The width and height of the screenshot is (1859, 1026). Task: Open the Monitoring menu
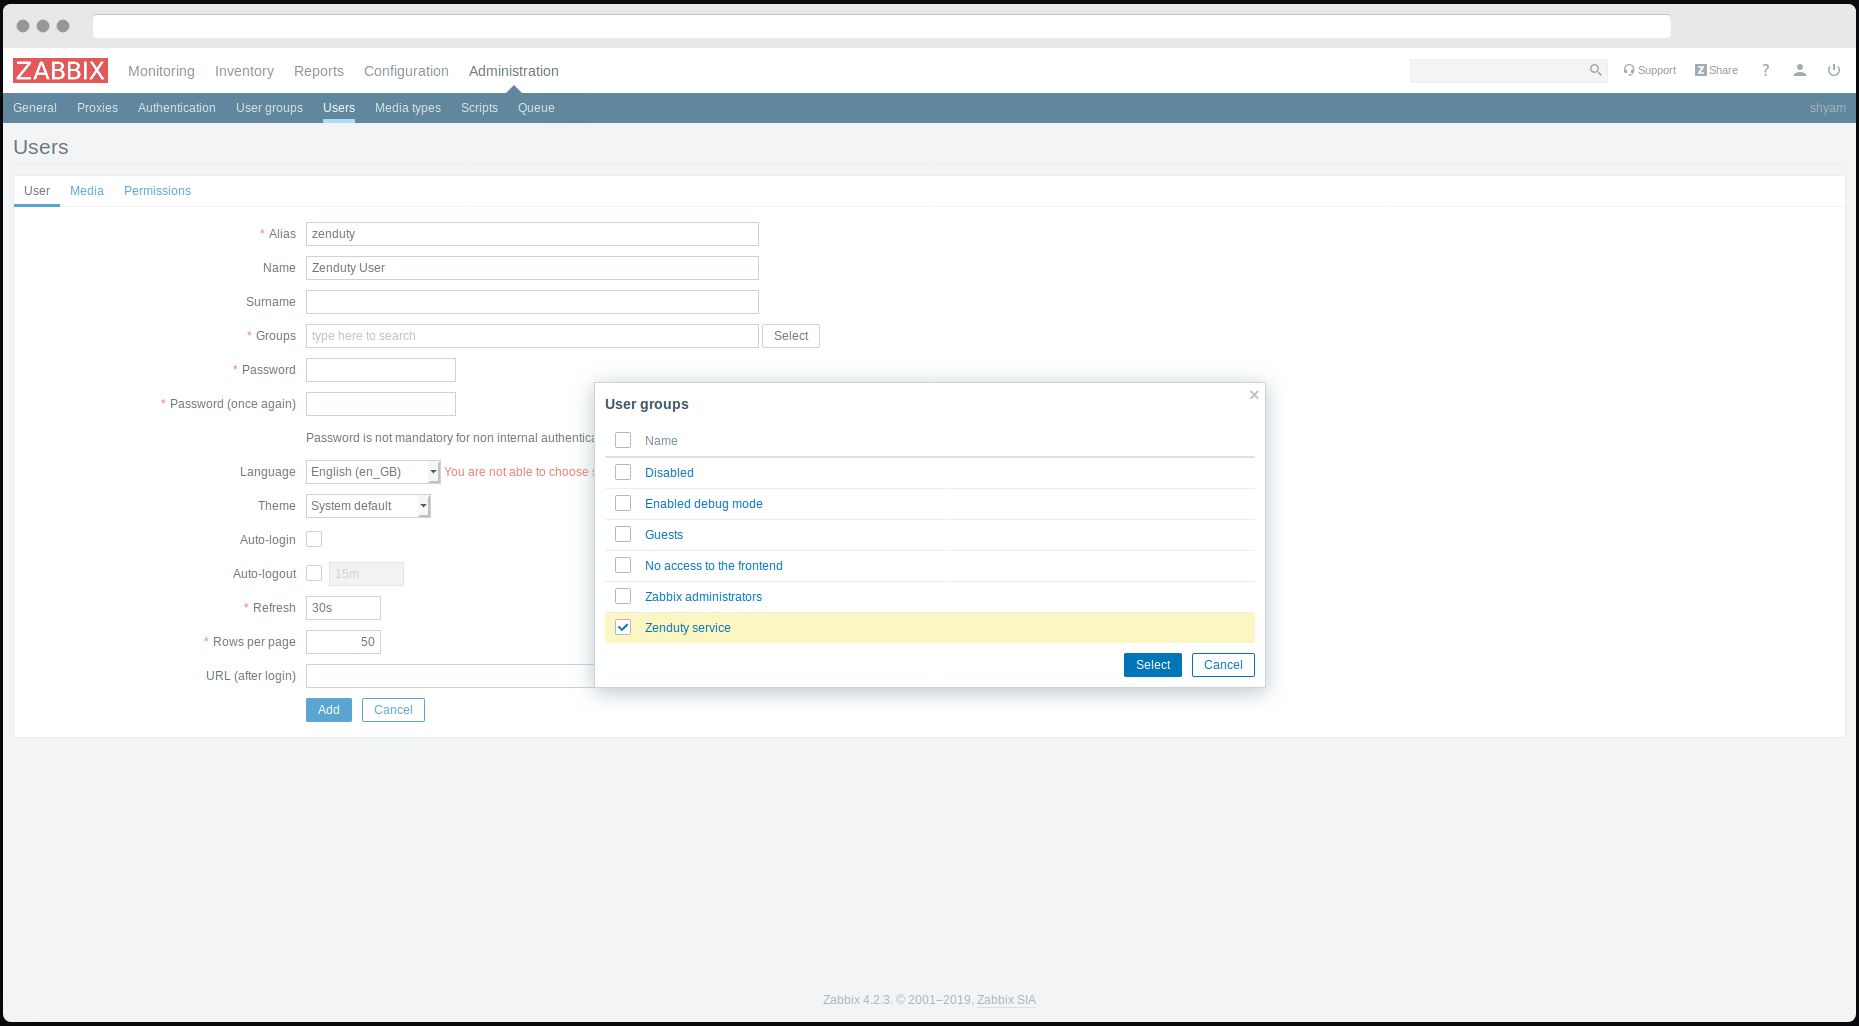point(161,71)
